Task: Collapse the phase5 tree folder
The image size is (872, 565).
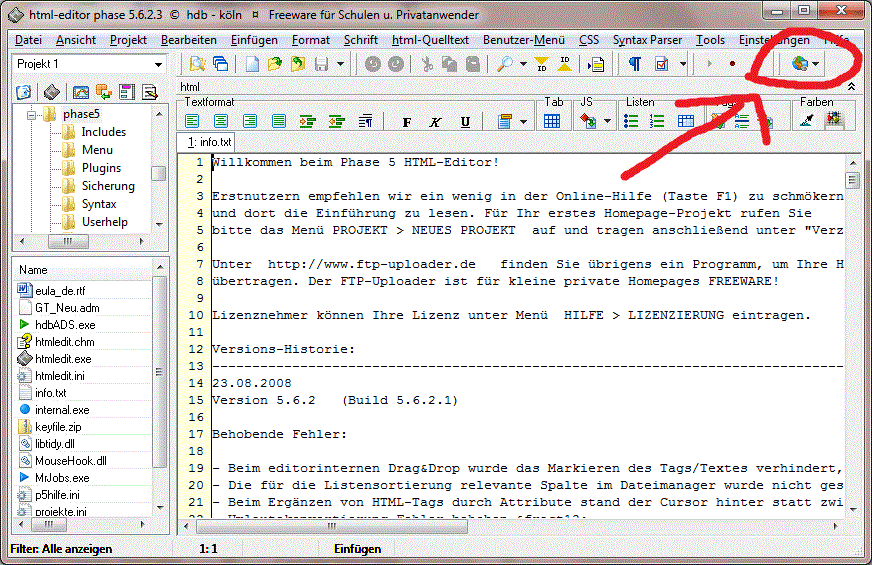Action: pyautogui.click(x=32, y=115)
